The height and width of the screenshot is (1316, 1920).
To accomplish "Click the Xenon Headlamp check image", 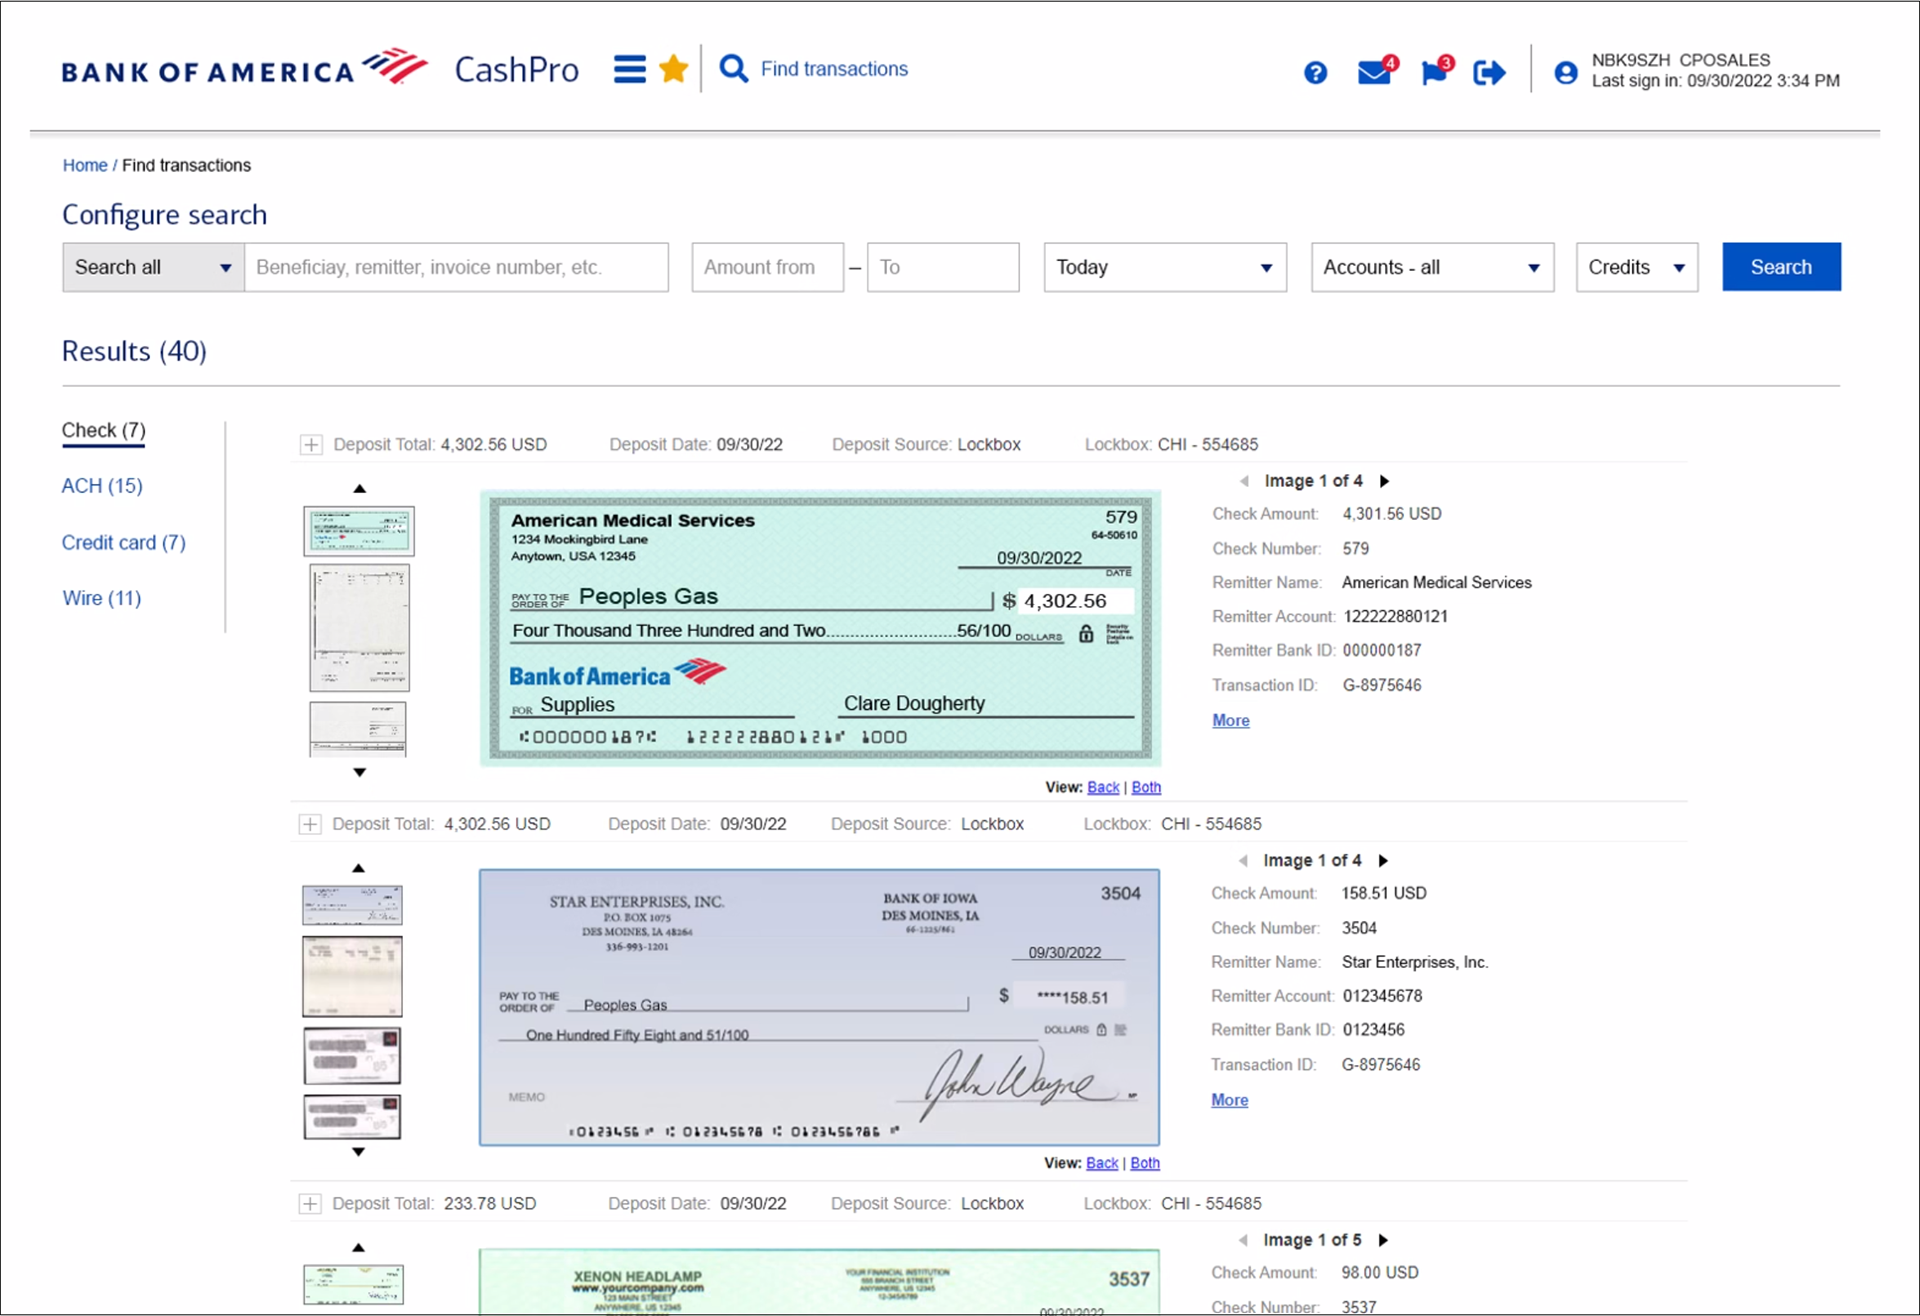I will click(x=819, y=1281).
